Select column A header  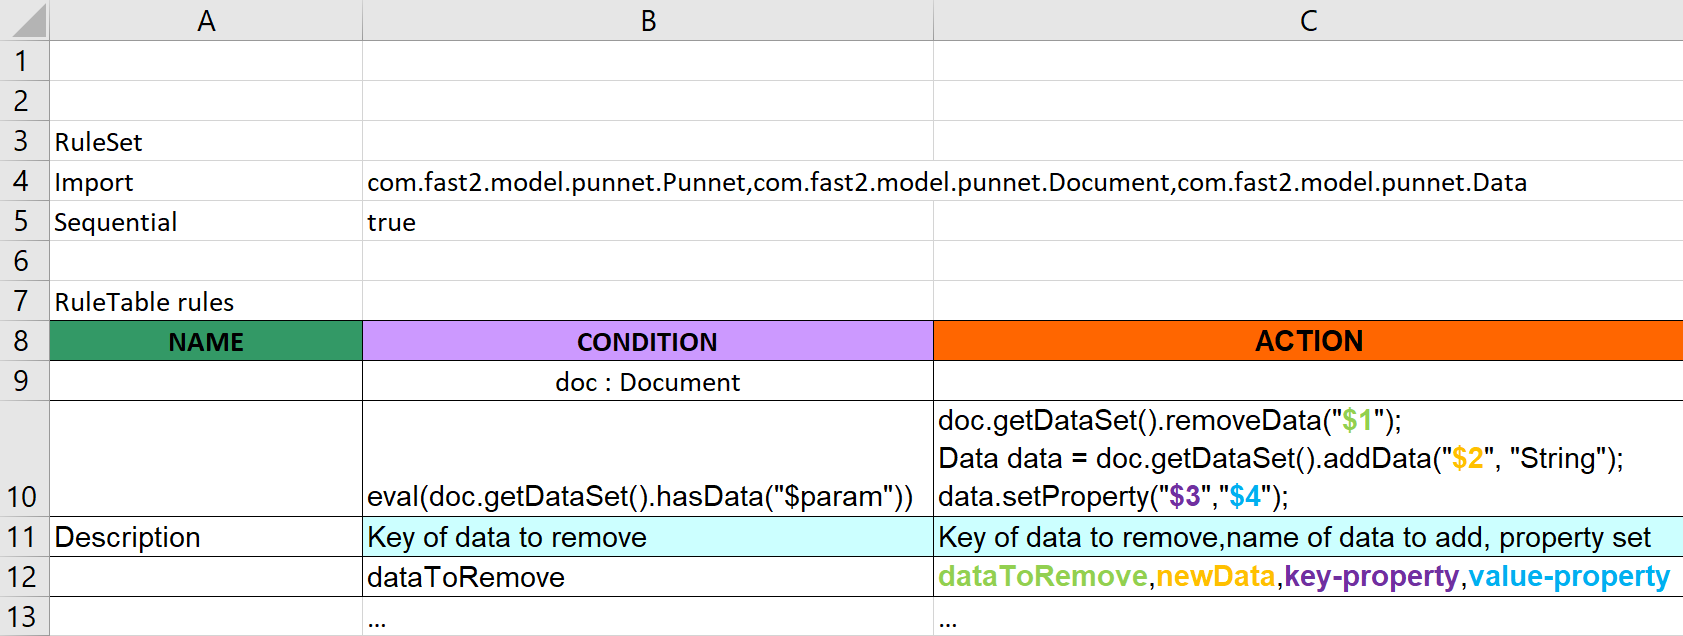click(206, 20)
